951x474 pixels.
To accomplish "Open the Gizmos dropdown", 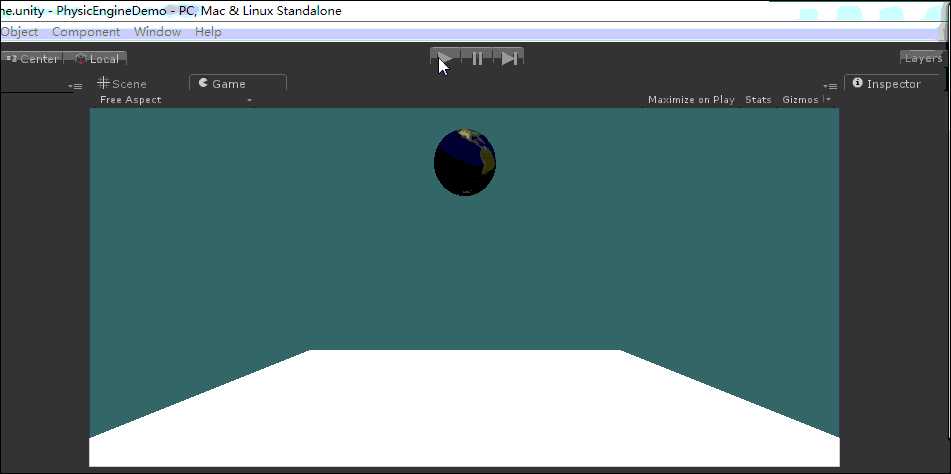I will click(x=807, y=100).
